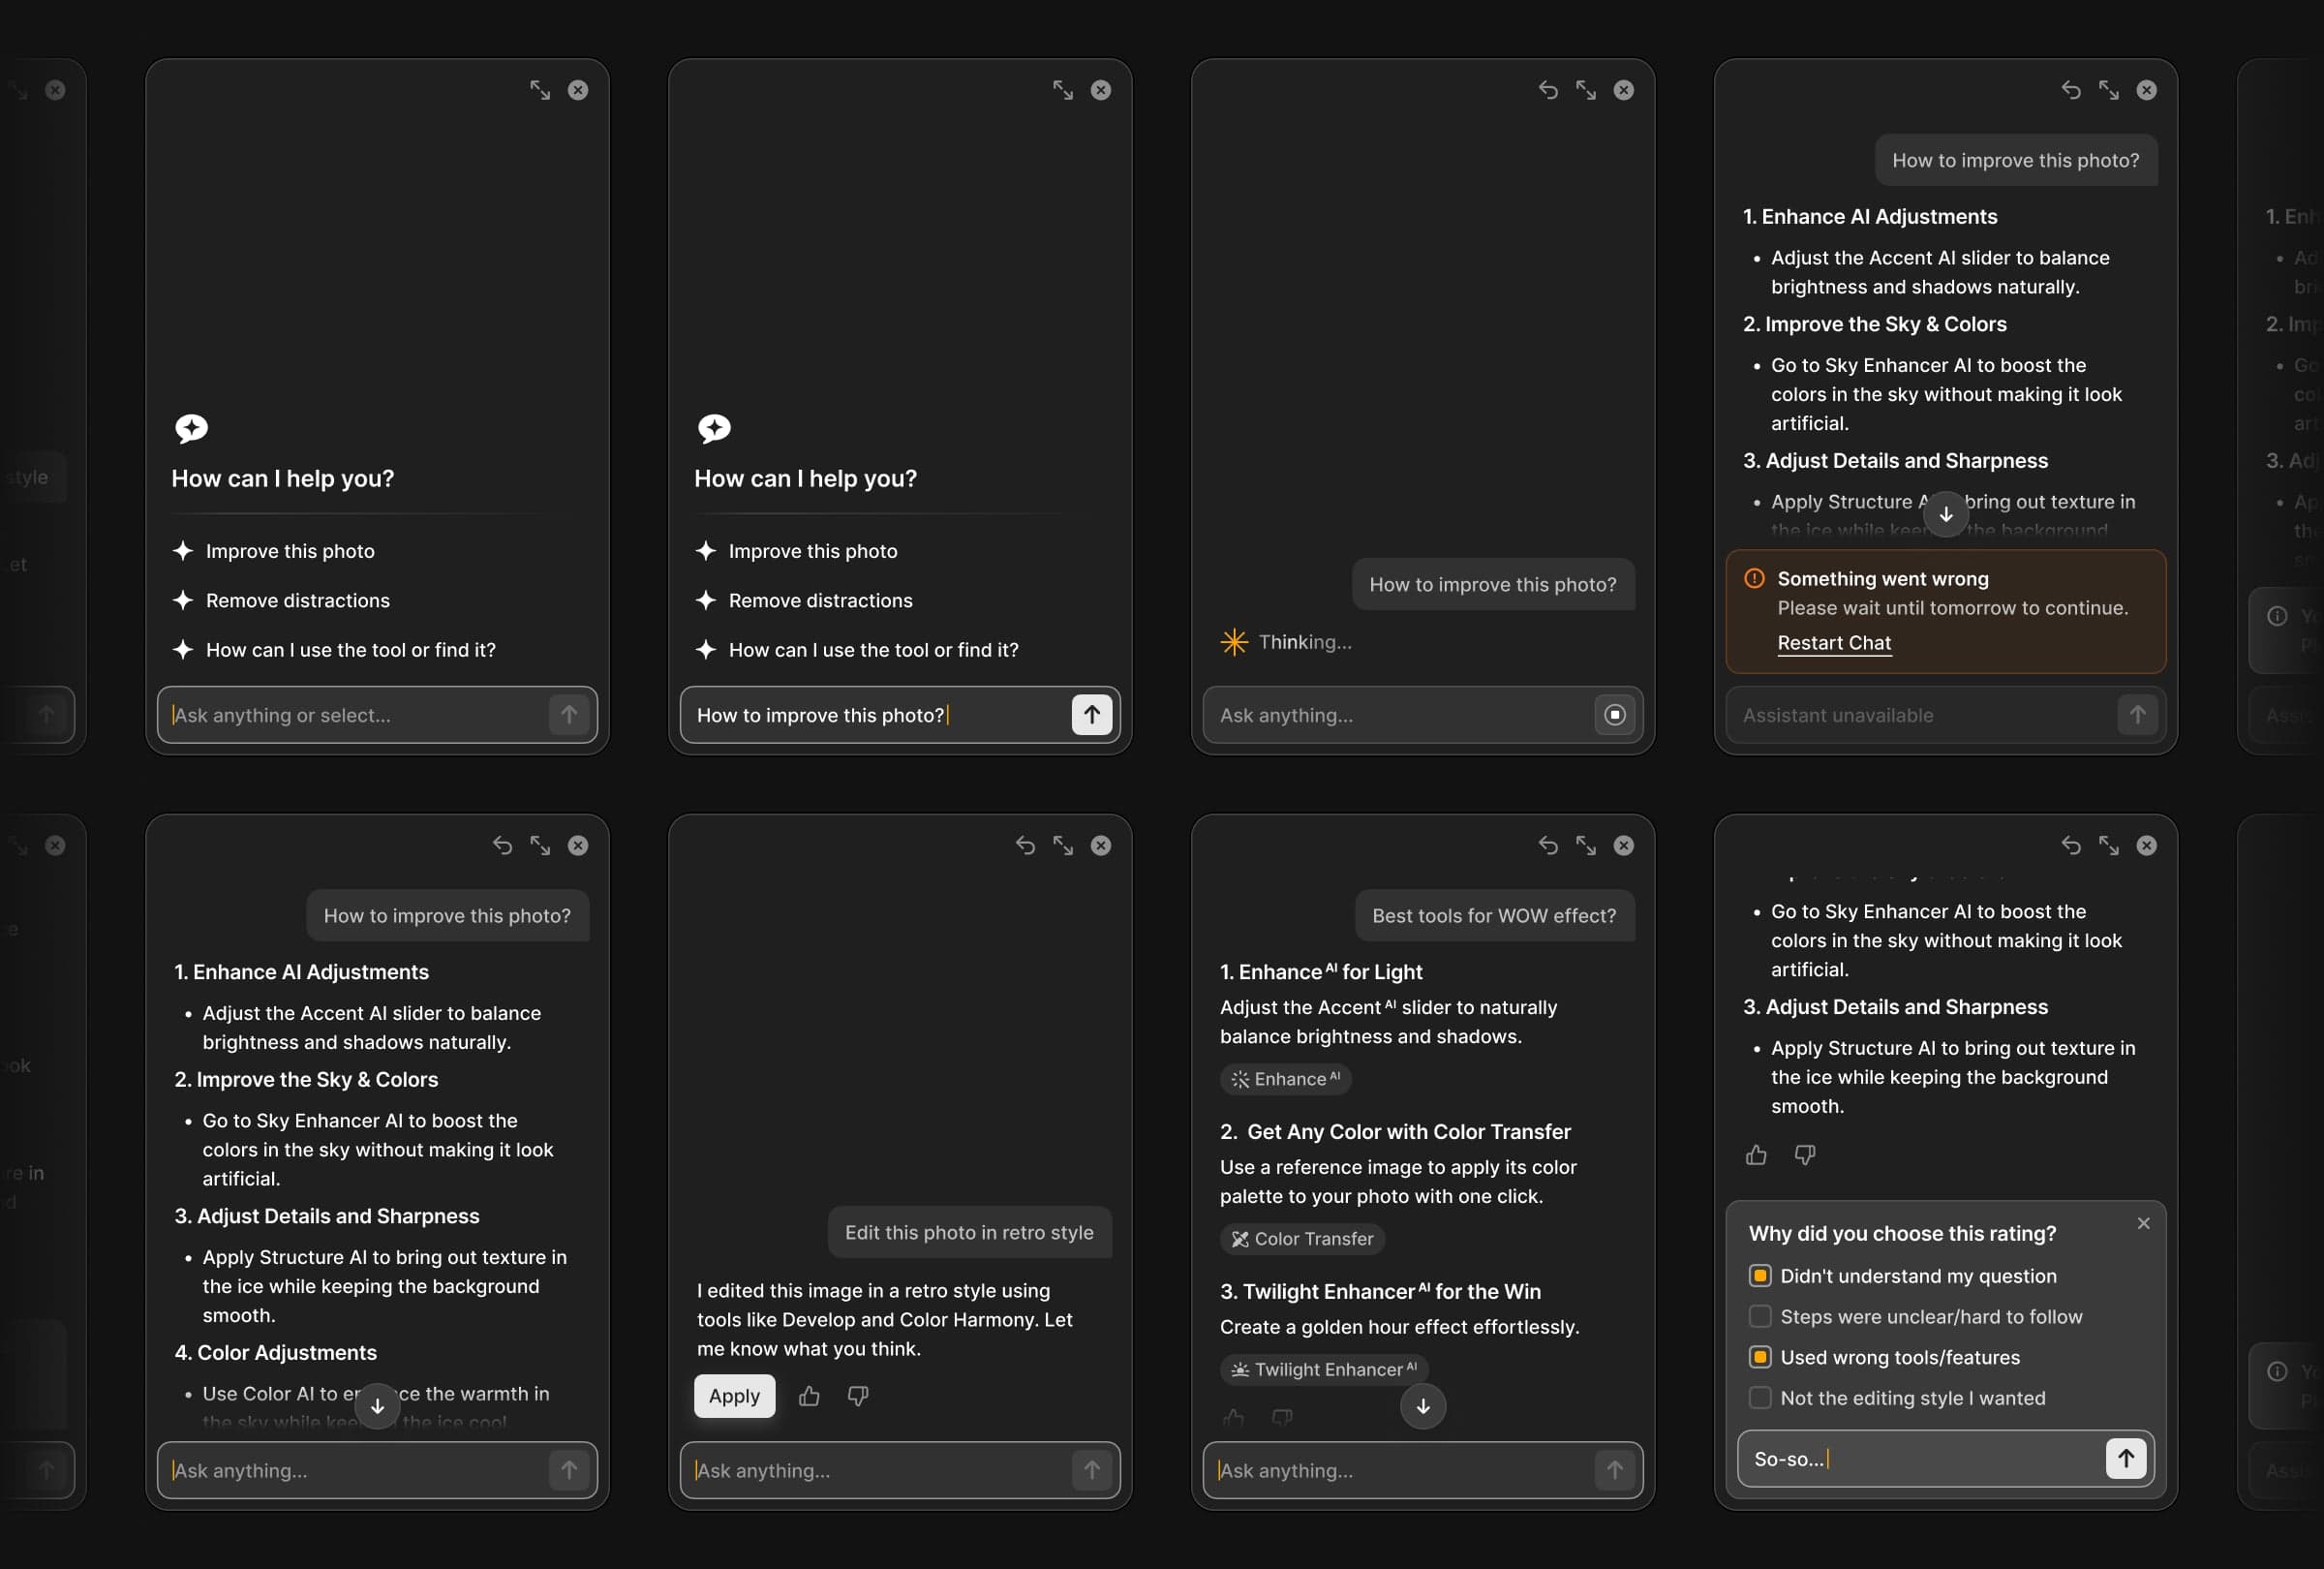Click the send arrow next to 'How to improve this photo?'
The width and height of the screenshot is (2324, 1569).
coord(1091,715)
